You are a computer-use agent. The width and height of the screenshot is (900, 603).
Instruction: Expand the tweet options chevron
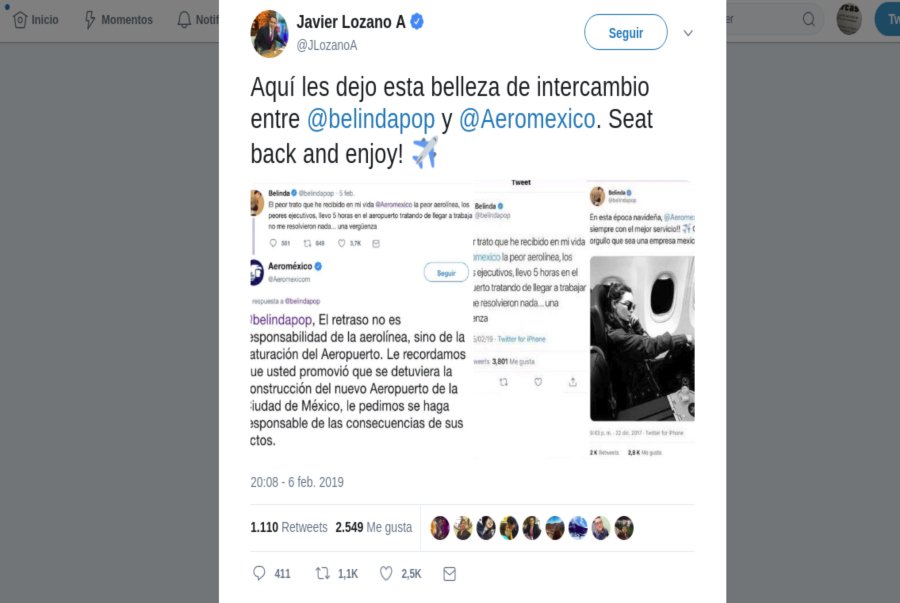688,33
